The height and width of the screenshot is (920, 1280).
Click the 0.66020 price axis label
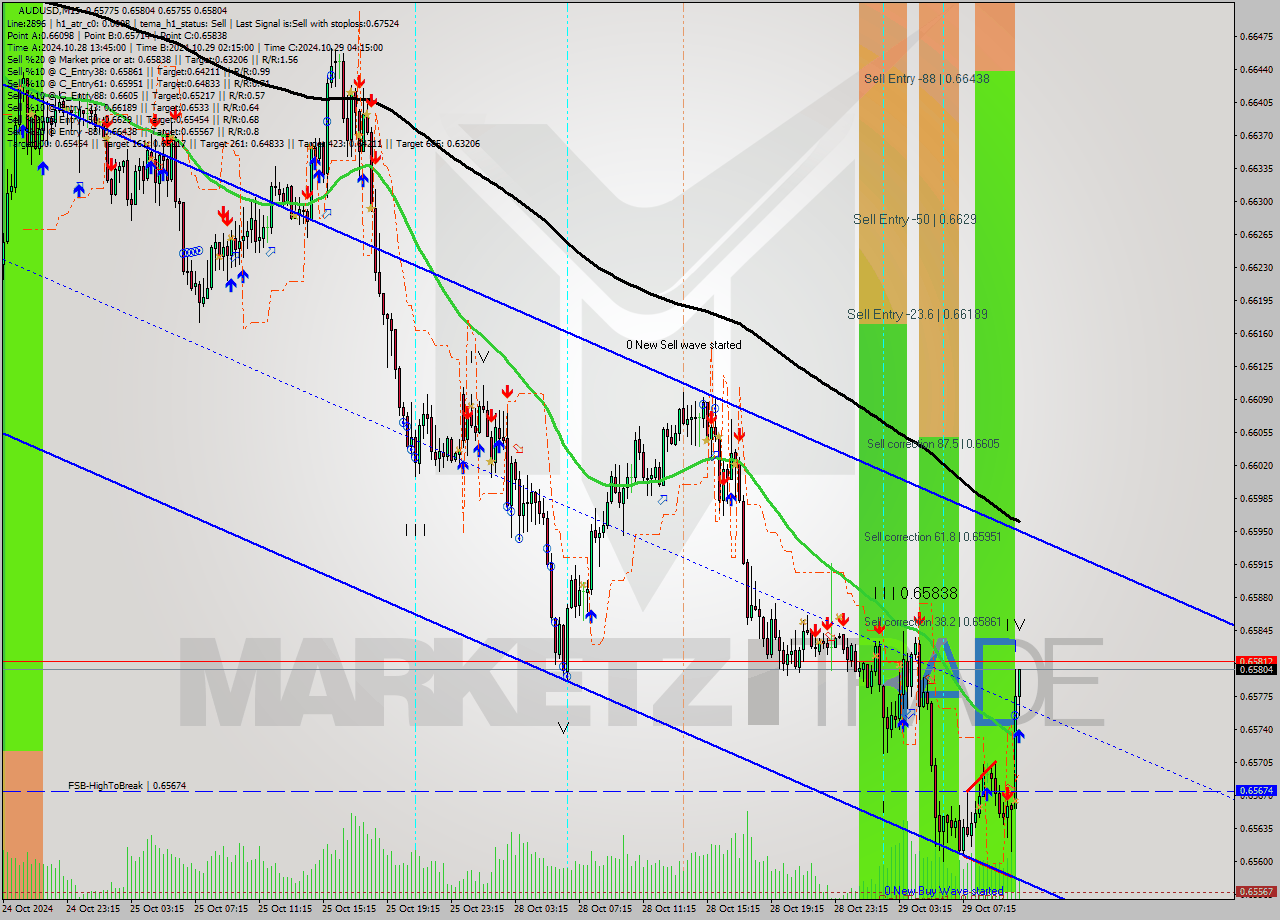(x=1256, y=465)
